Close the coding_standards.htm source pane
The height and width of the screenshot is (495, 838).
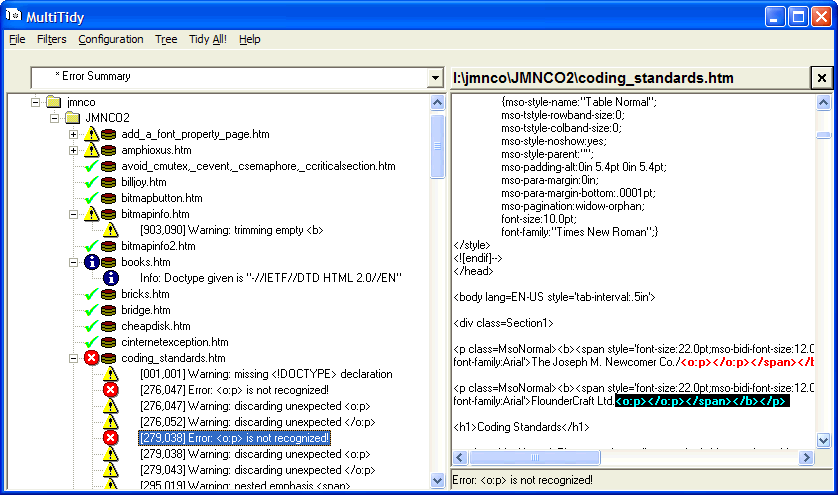[x=821, y=78]
